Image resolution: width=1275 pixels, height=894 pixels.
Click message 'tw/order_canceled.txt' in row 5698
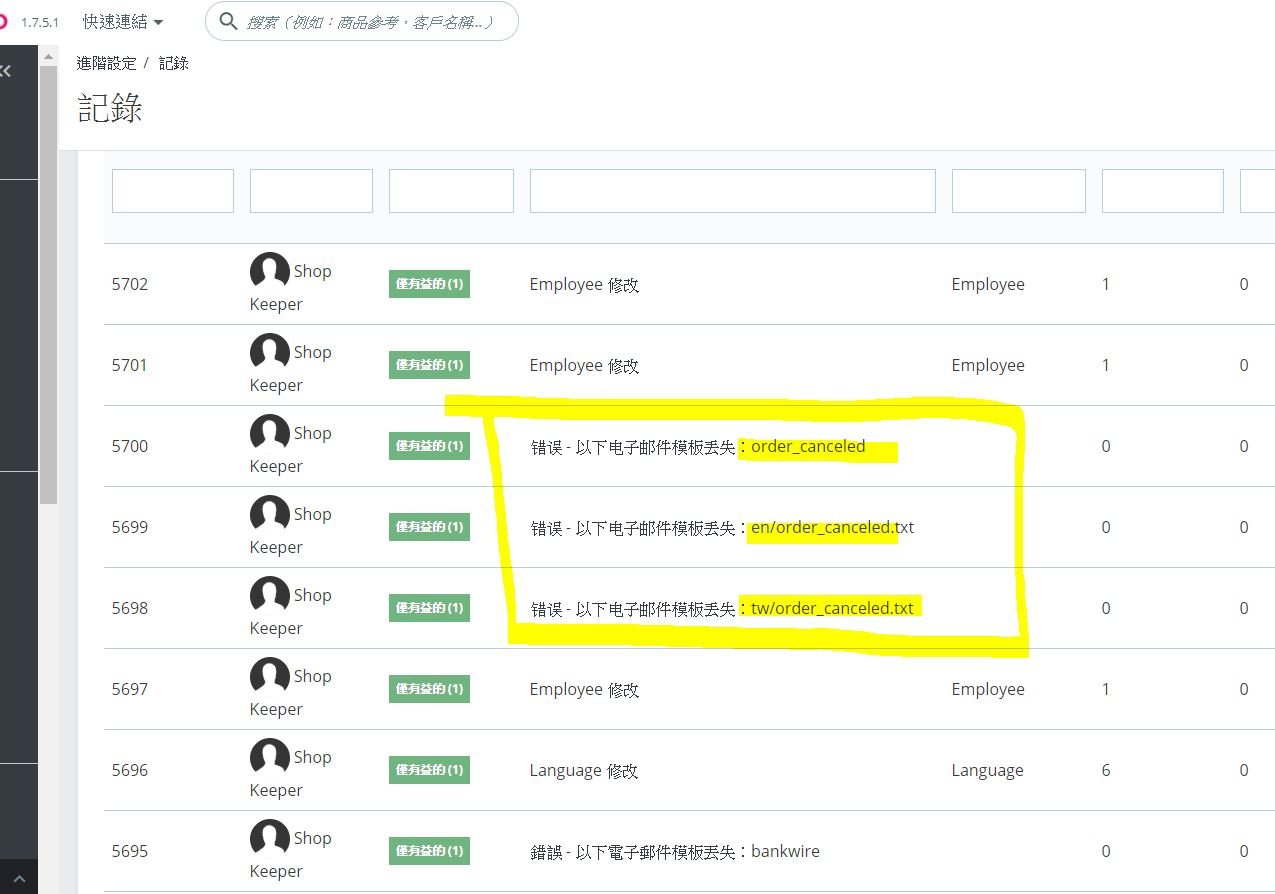pos(722,608)
